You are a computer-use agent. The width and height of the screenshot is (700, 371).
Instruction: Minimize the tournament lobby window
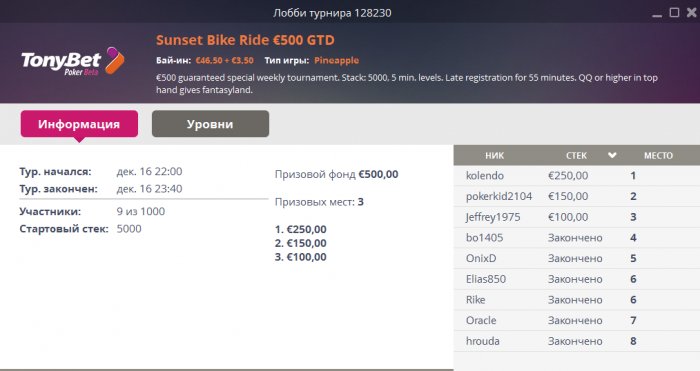point(657,13)
